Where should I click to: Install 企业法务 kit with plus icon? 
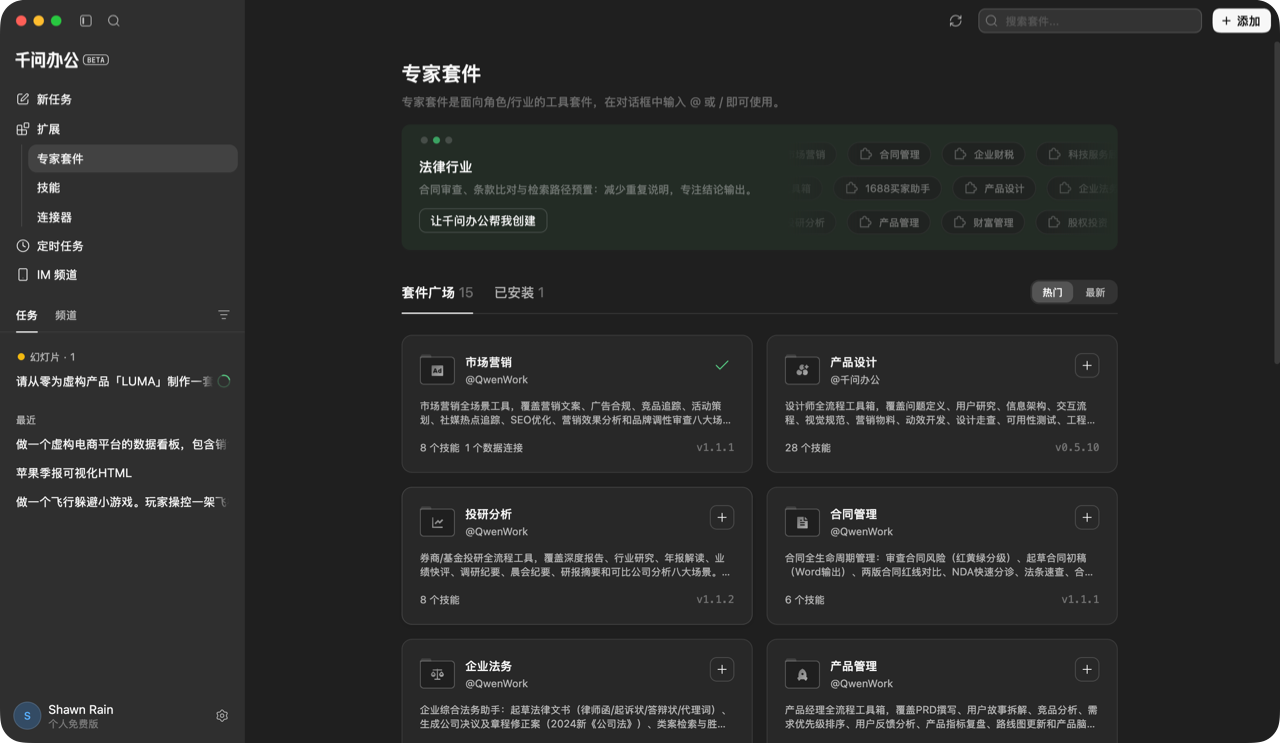point(722,670)
